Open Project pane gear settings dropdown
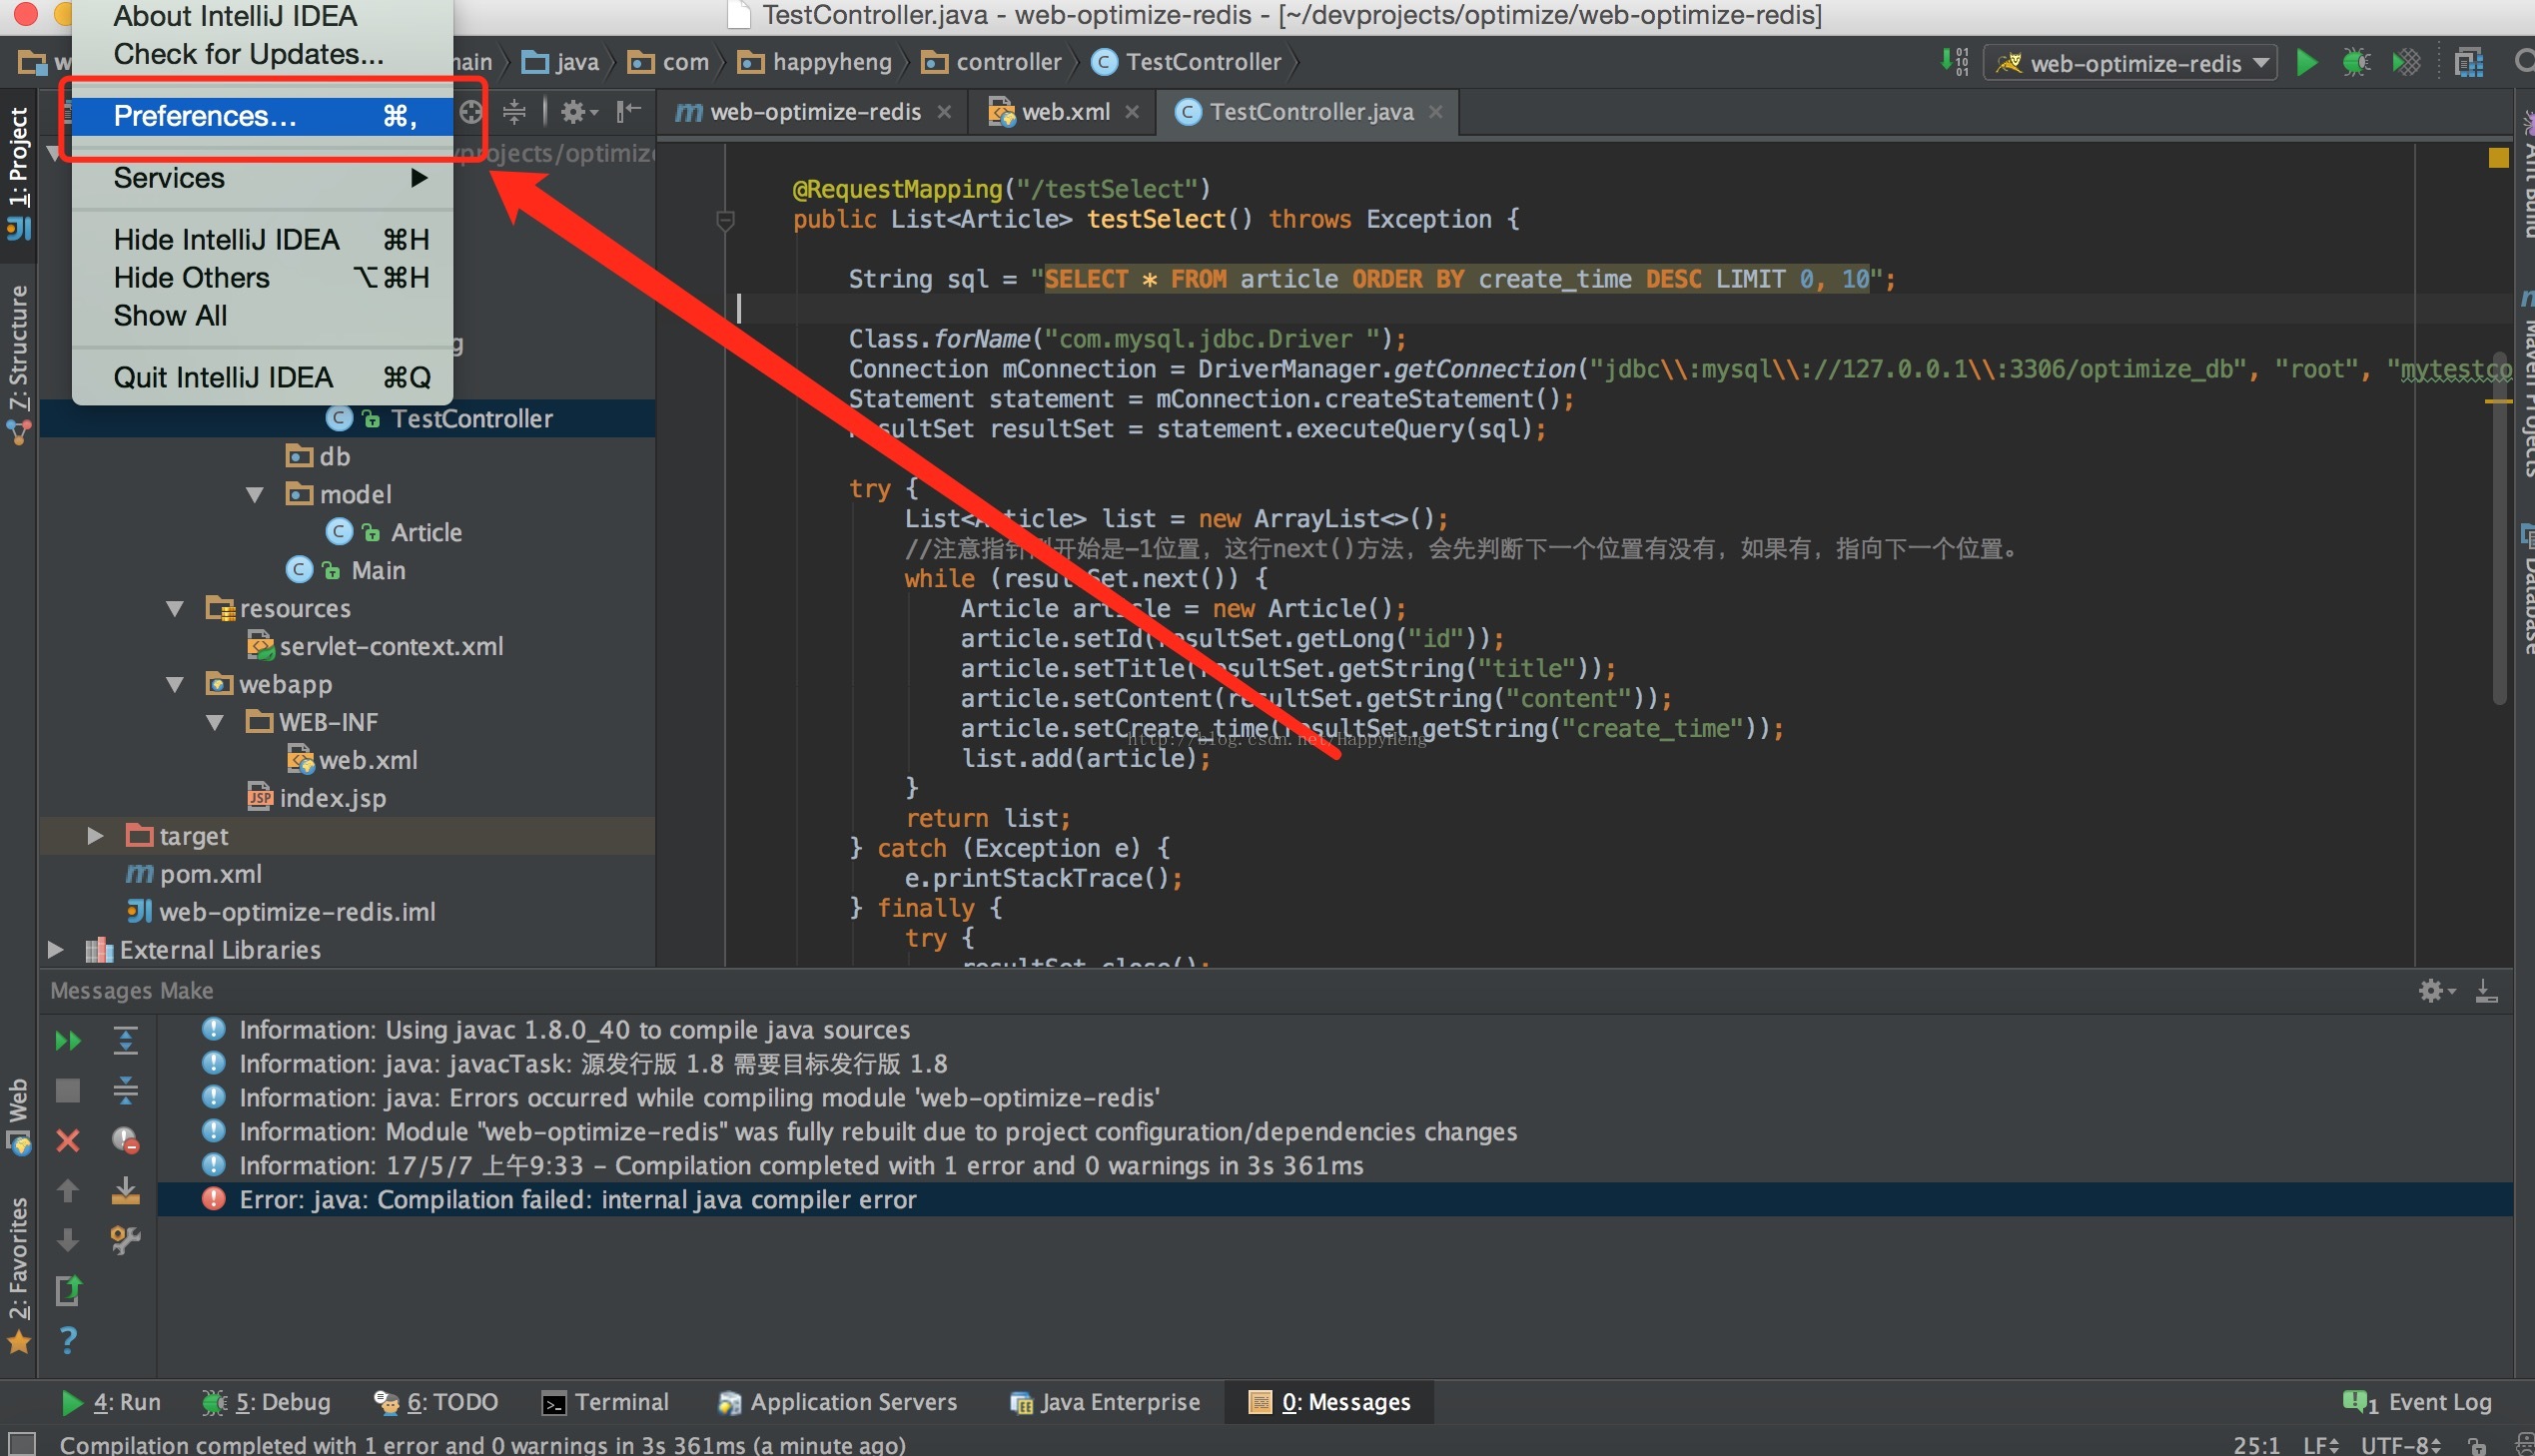 pyautogui.click(x=578, y=112)
